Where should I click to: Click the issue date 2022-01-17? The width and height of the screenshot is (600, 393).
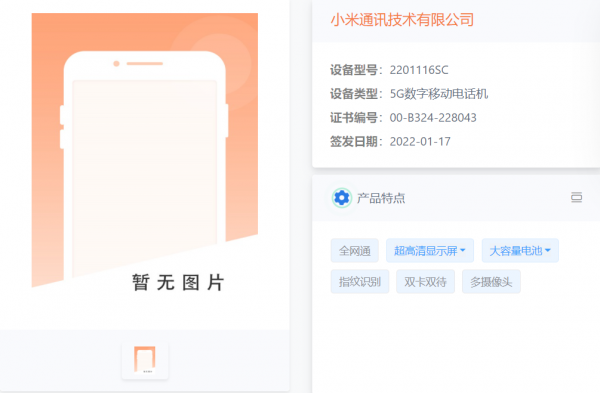tap(420, 142)
